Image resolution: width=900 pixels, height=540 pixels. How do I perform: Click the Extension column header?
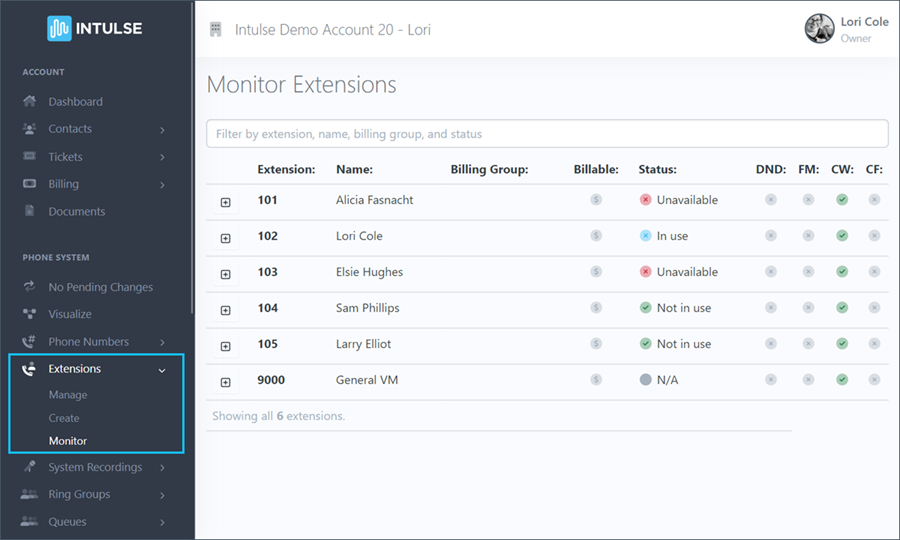(286, 169)
